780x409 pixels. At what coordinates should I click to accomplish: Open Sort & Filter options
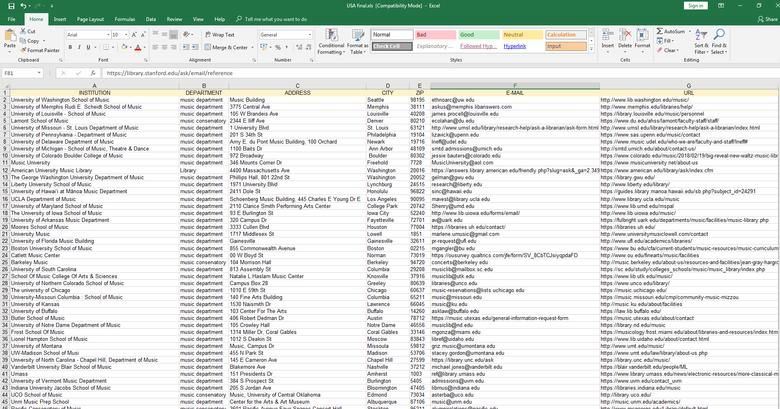(701, 42)
